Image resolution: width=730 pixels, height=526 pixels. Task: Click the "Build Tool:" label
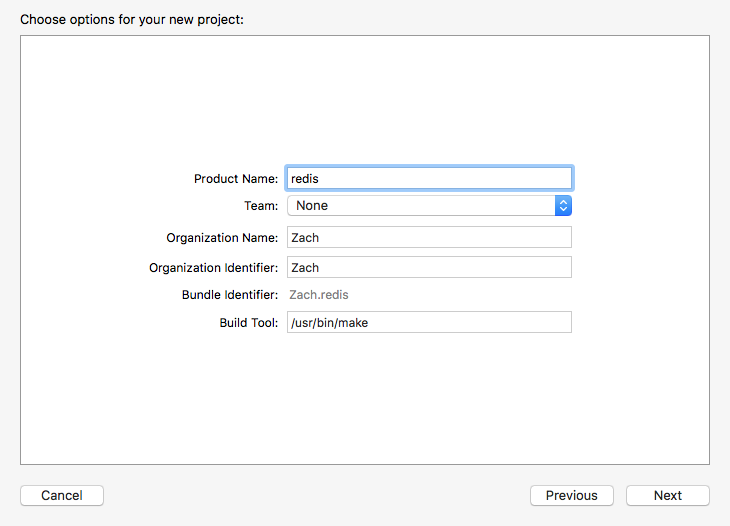[248, 323]
